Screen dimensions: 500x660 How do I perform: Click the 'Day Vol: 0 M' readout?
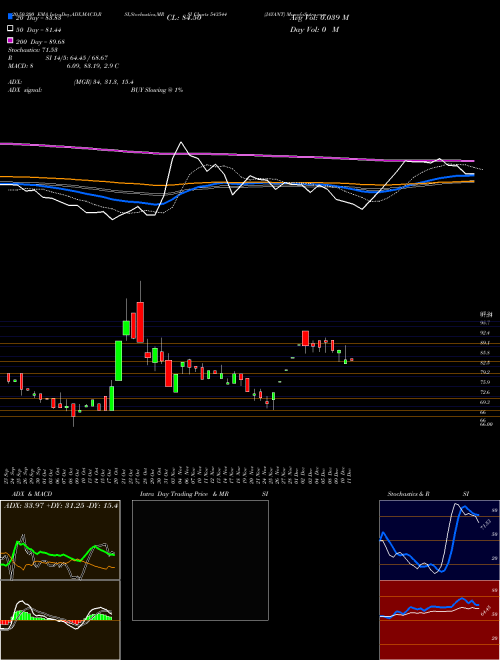point(314,29)
